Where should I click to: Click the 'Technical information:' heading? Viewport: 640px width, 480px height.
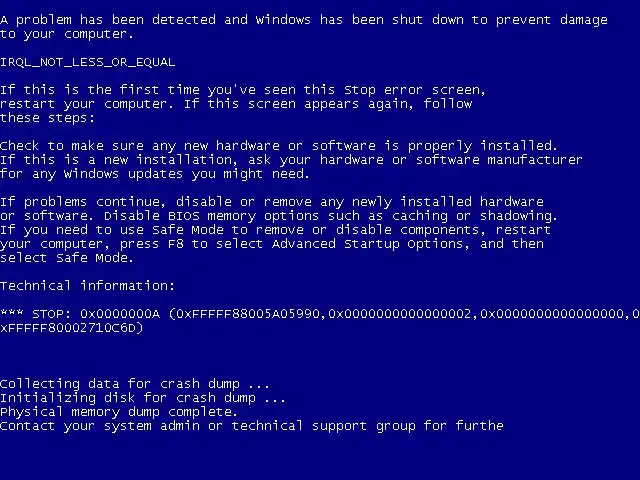(x=87, y=286)
